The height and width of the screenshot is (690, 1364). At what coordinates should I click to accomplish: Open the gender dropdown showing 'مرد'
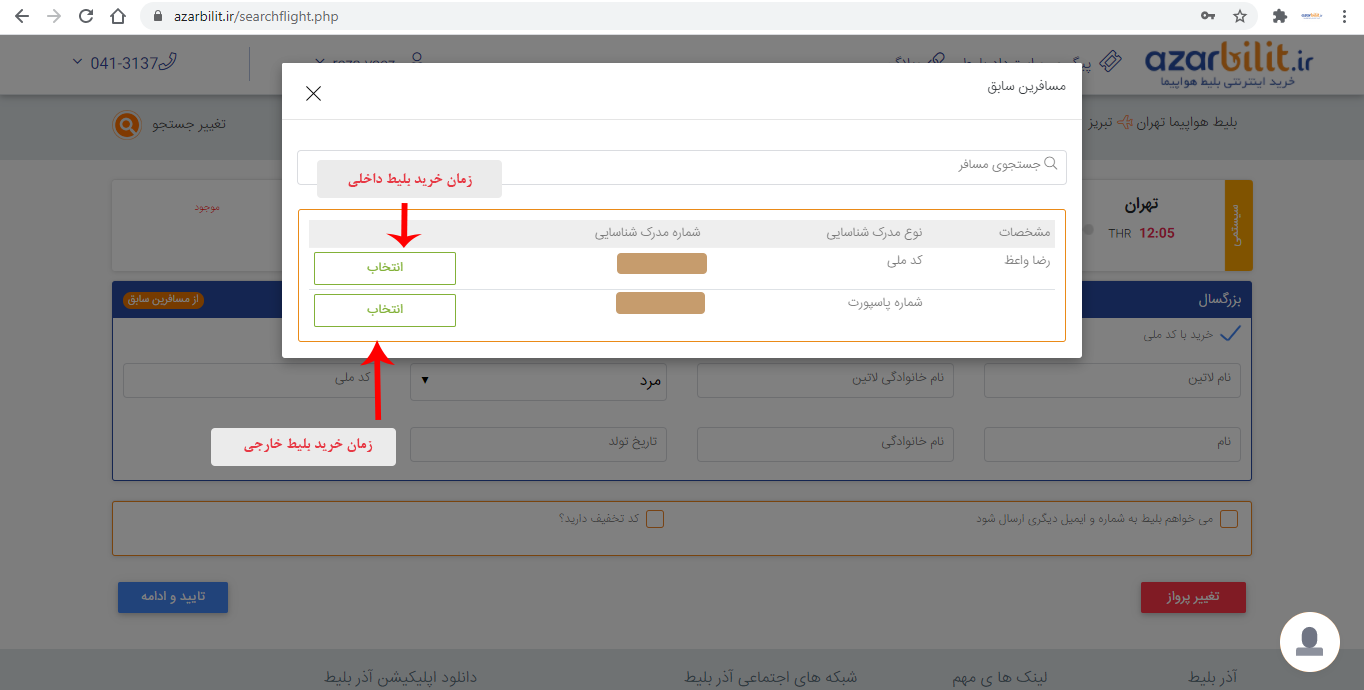538,381
